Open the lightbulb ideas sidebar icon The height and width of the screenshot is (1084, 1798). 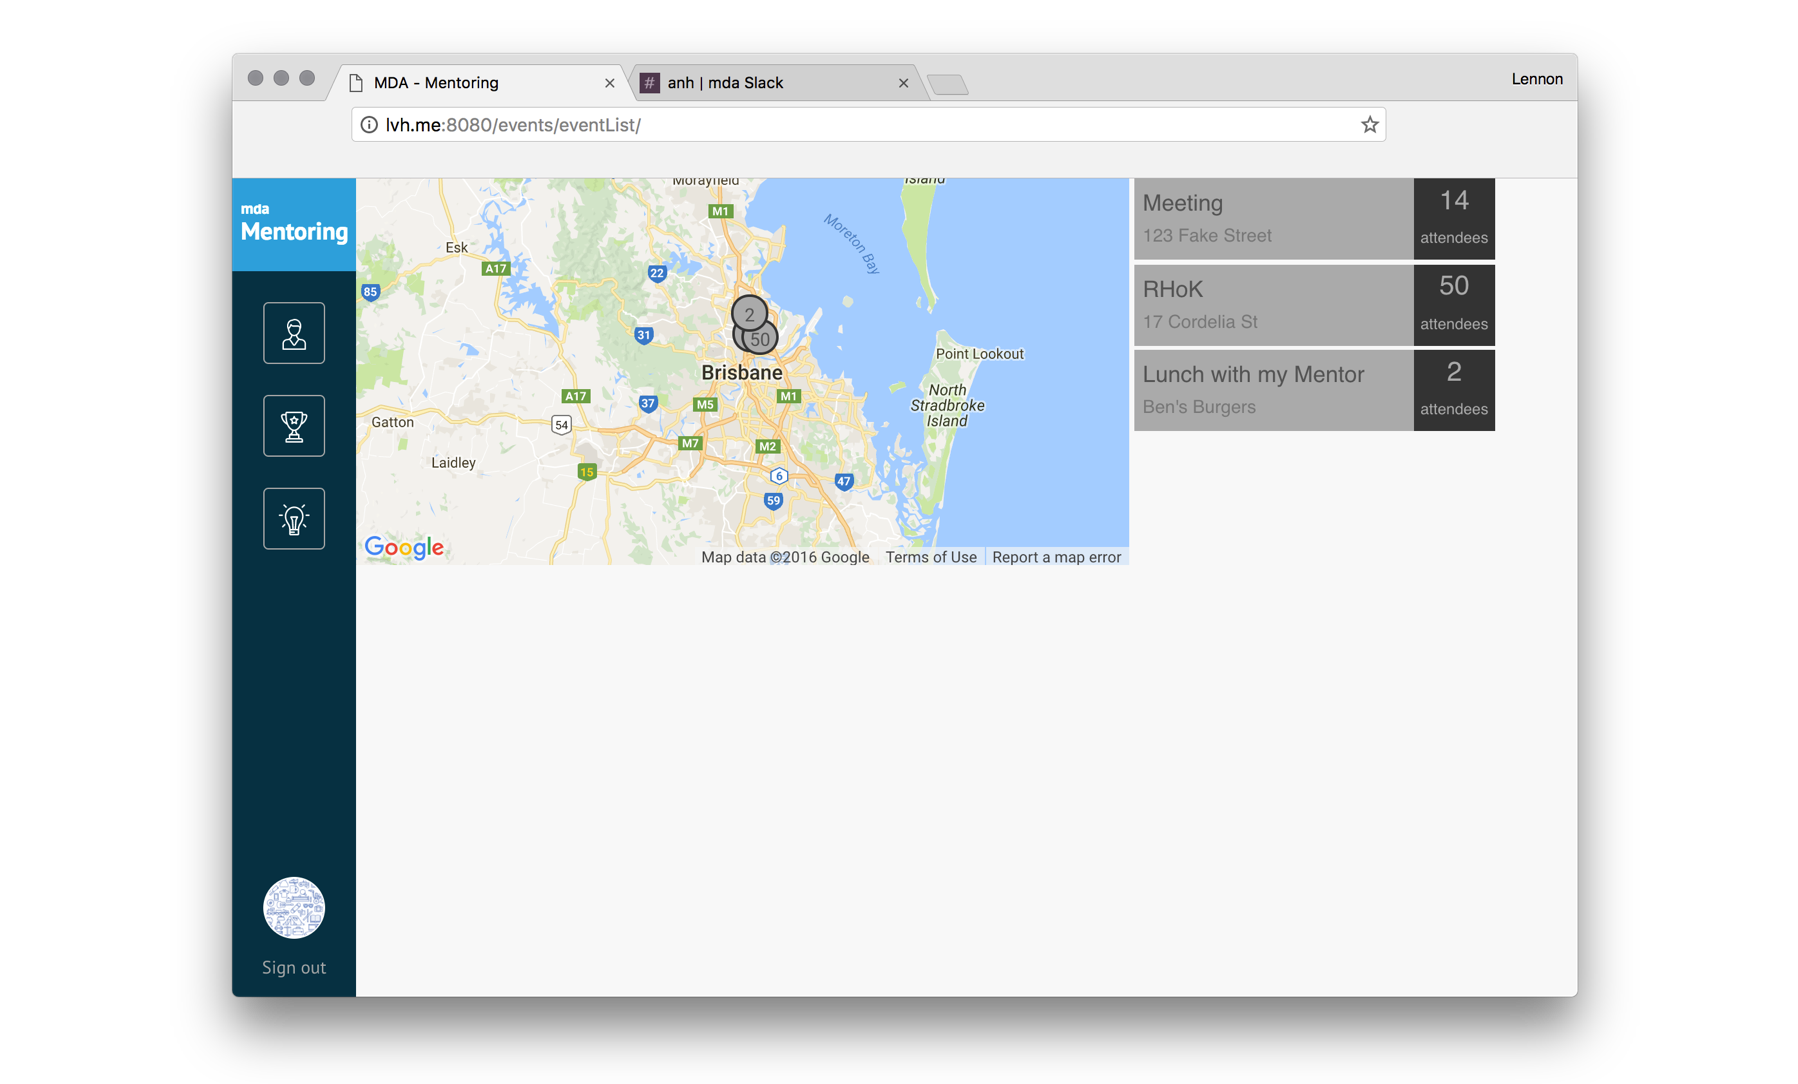[293, 519]
